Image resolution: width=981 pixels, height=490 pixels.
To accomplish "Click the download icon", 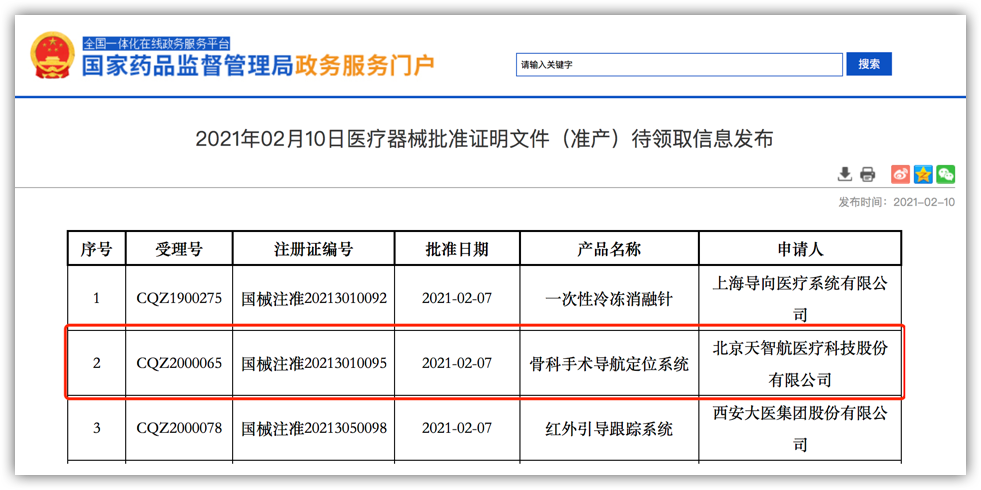I will pyautogui.click(x=845, y=174).
